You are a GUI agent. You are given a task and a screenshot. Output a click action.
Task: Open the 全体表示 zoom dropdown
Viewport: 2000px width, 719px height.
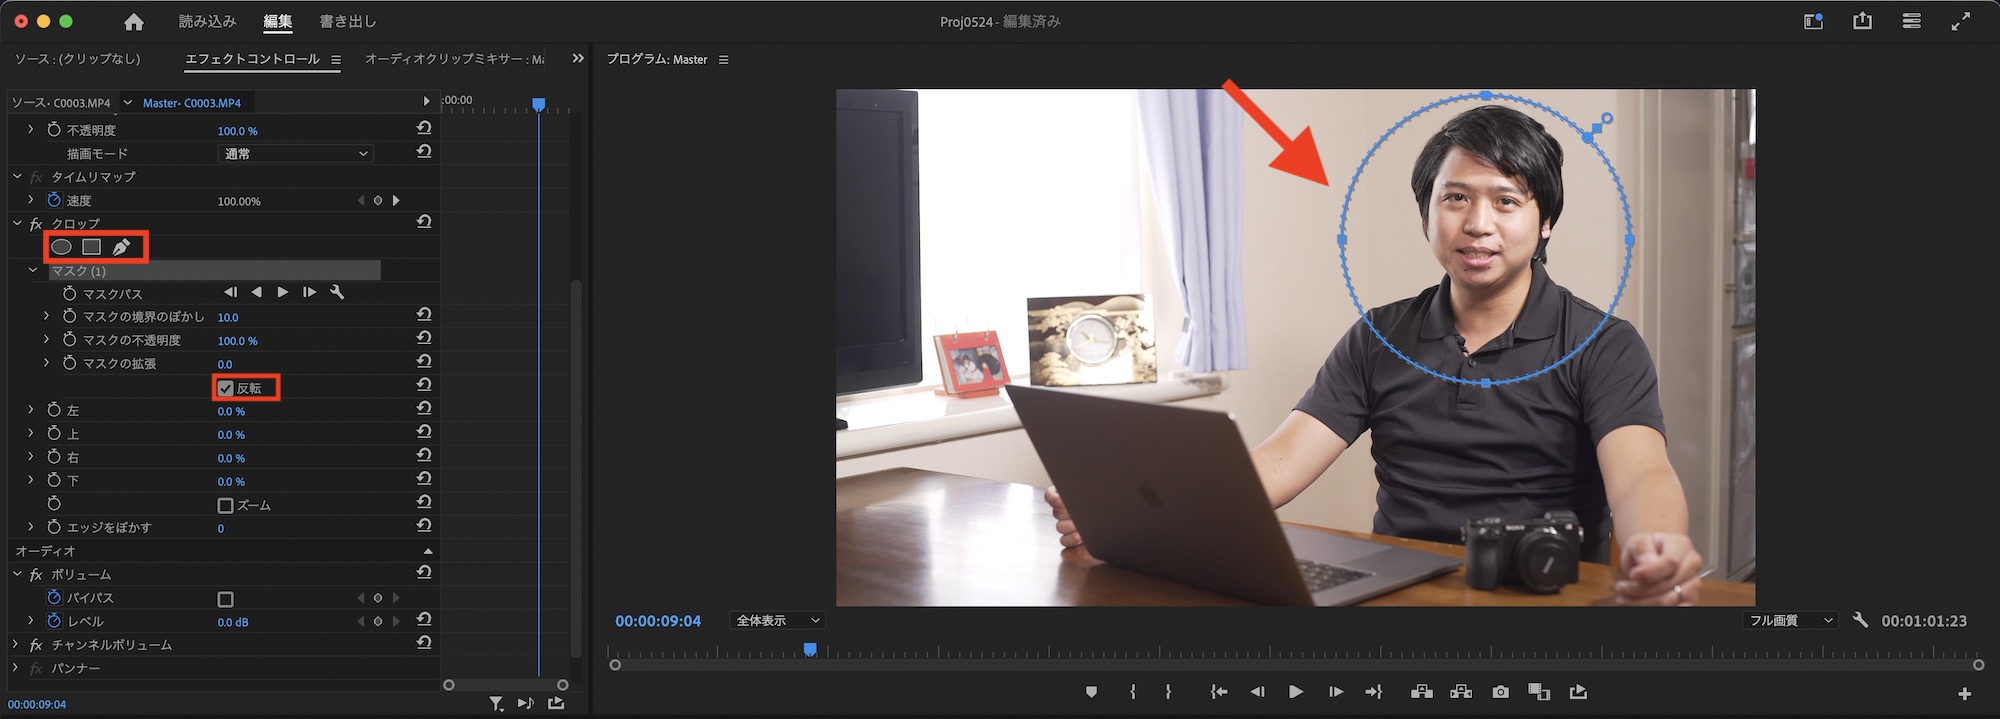777,621
